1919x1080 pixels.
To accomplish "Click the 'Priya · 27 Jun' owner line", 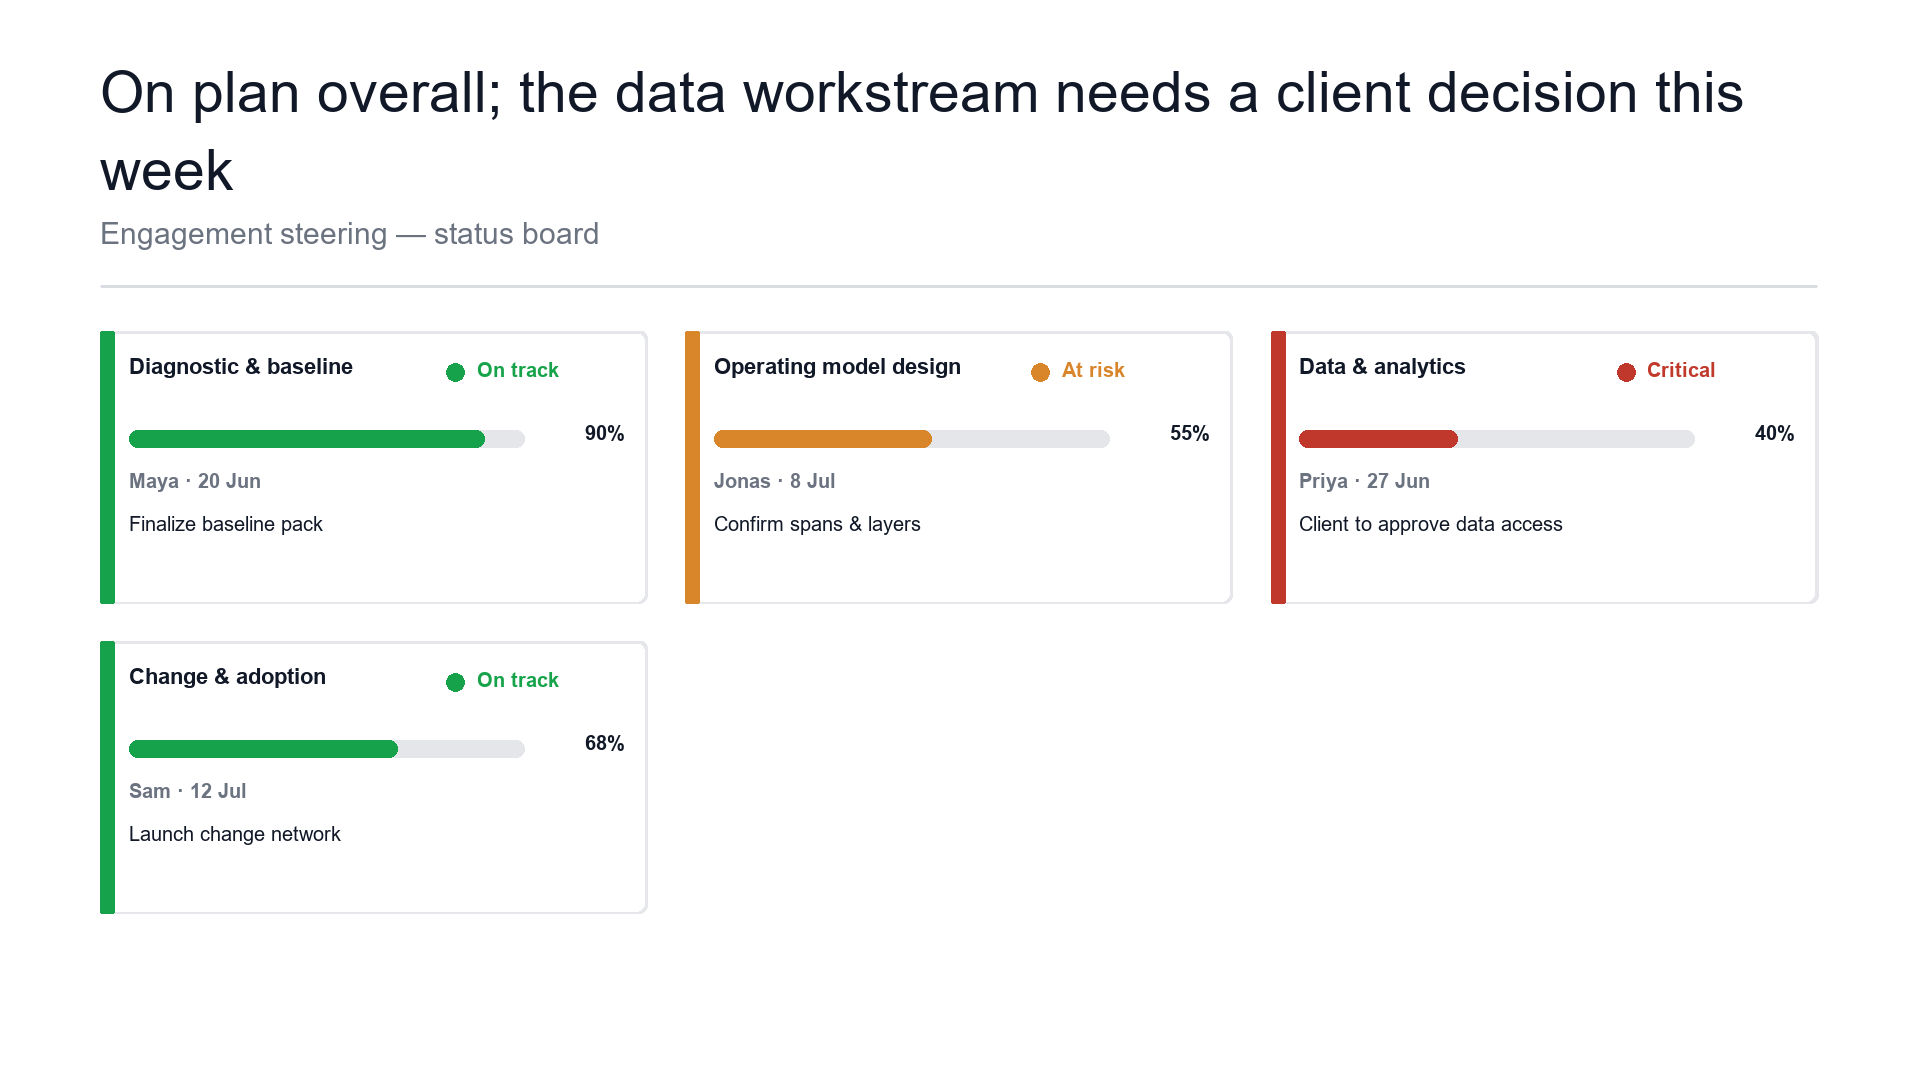I will (x=1364, y=481).
